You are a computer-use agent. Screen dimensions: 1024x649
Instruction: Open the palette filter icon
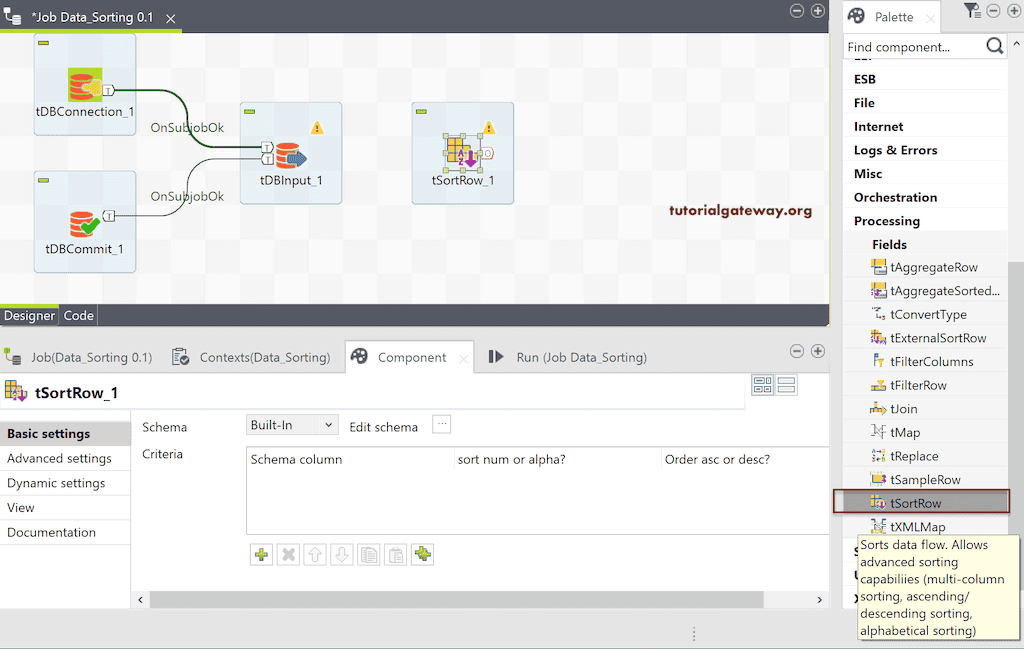tap(971, 10)
